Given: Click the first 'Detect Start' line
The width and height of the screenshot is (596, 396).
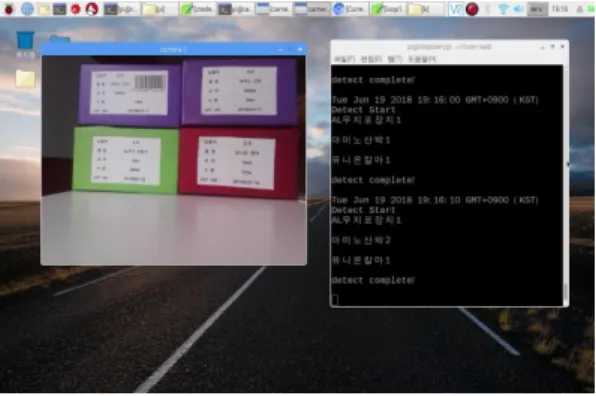Looking at the screenshot, I should (x=364, y=110).
